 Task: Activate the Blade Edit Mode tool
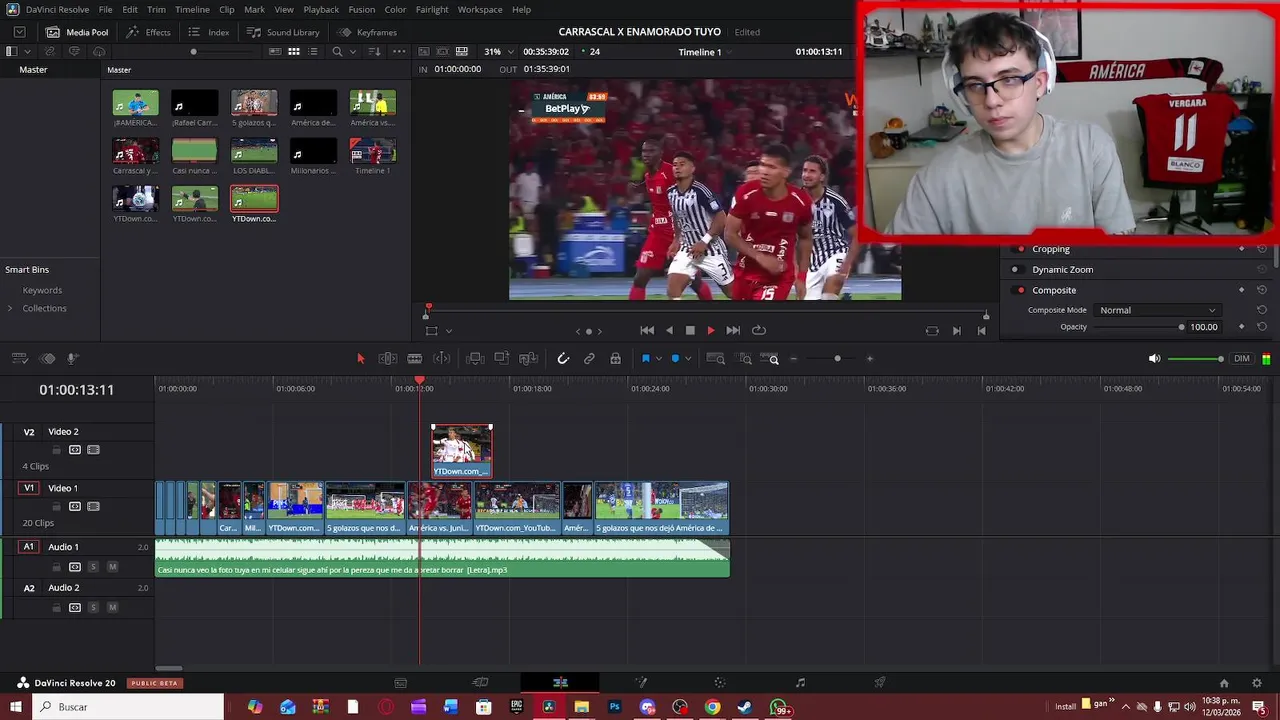(x=415, y=359)
